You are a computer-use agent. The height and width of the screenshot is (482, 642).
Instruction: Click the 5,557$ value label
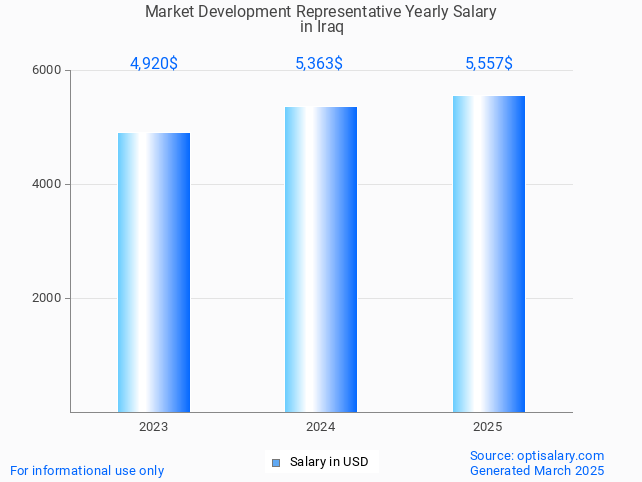click(x=489, y=63)
